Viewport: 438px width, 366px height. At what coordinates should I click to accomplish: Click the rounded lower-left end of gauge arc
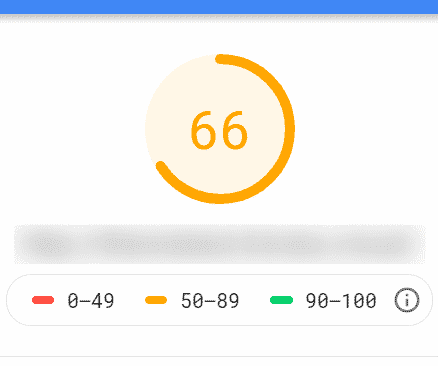(x=161, y=166)
